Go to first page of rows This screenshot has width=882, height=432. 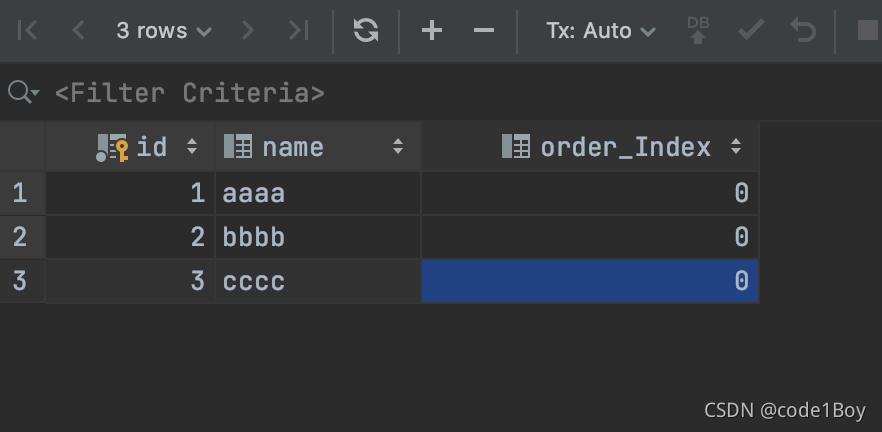[x=27, y=31]
